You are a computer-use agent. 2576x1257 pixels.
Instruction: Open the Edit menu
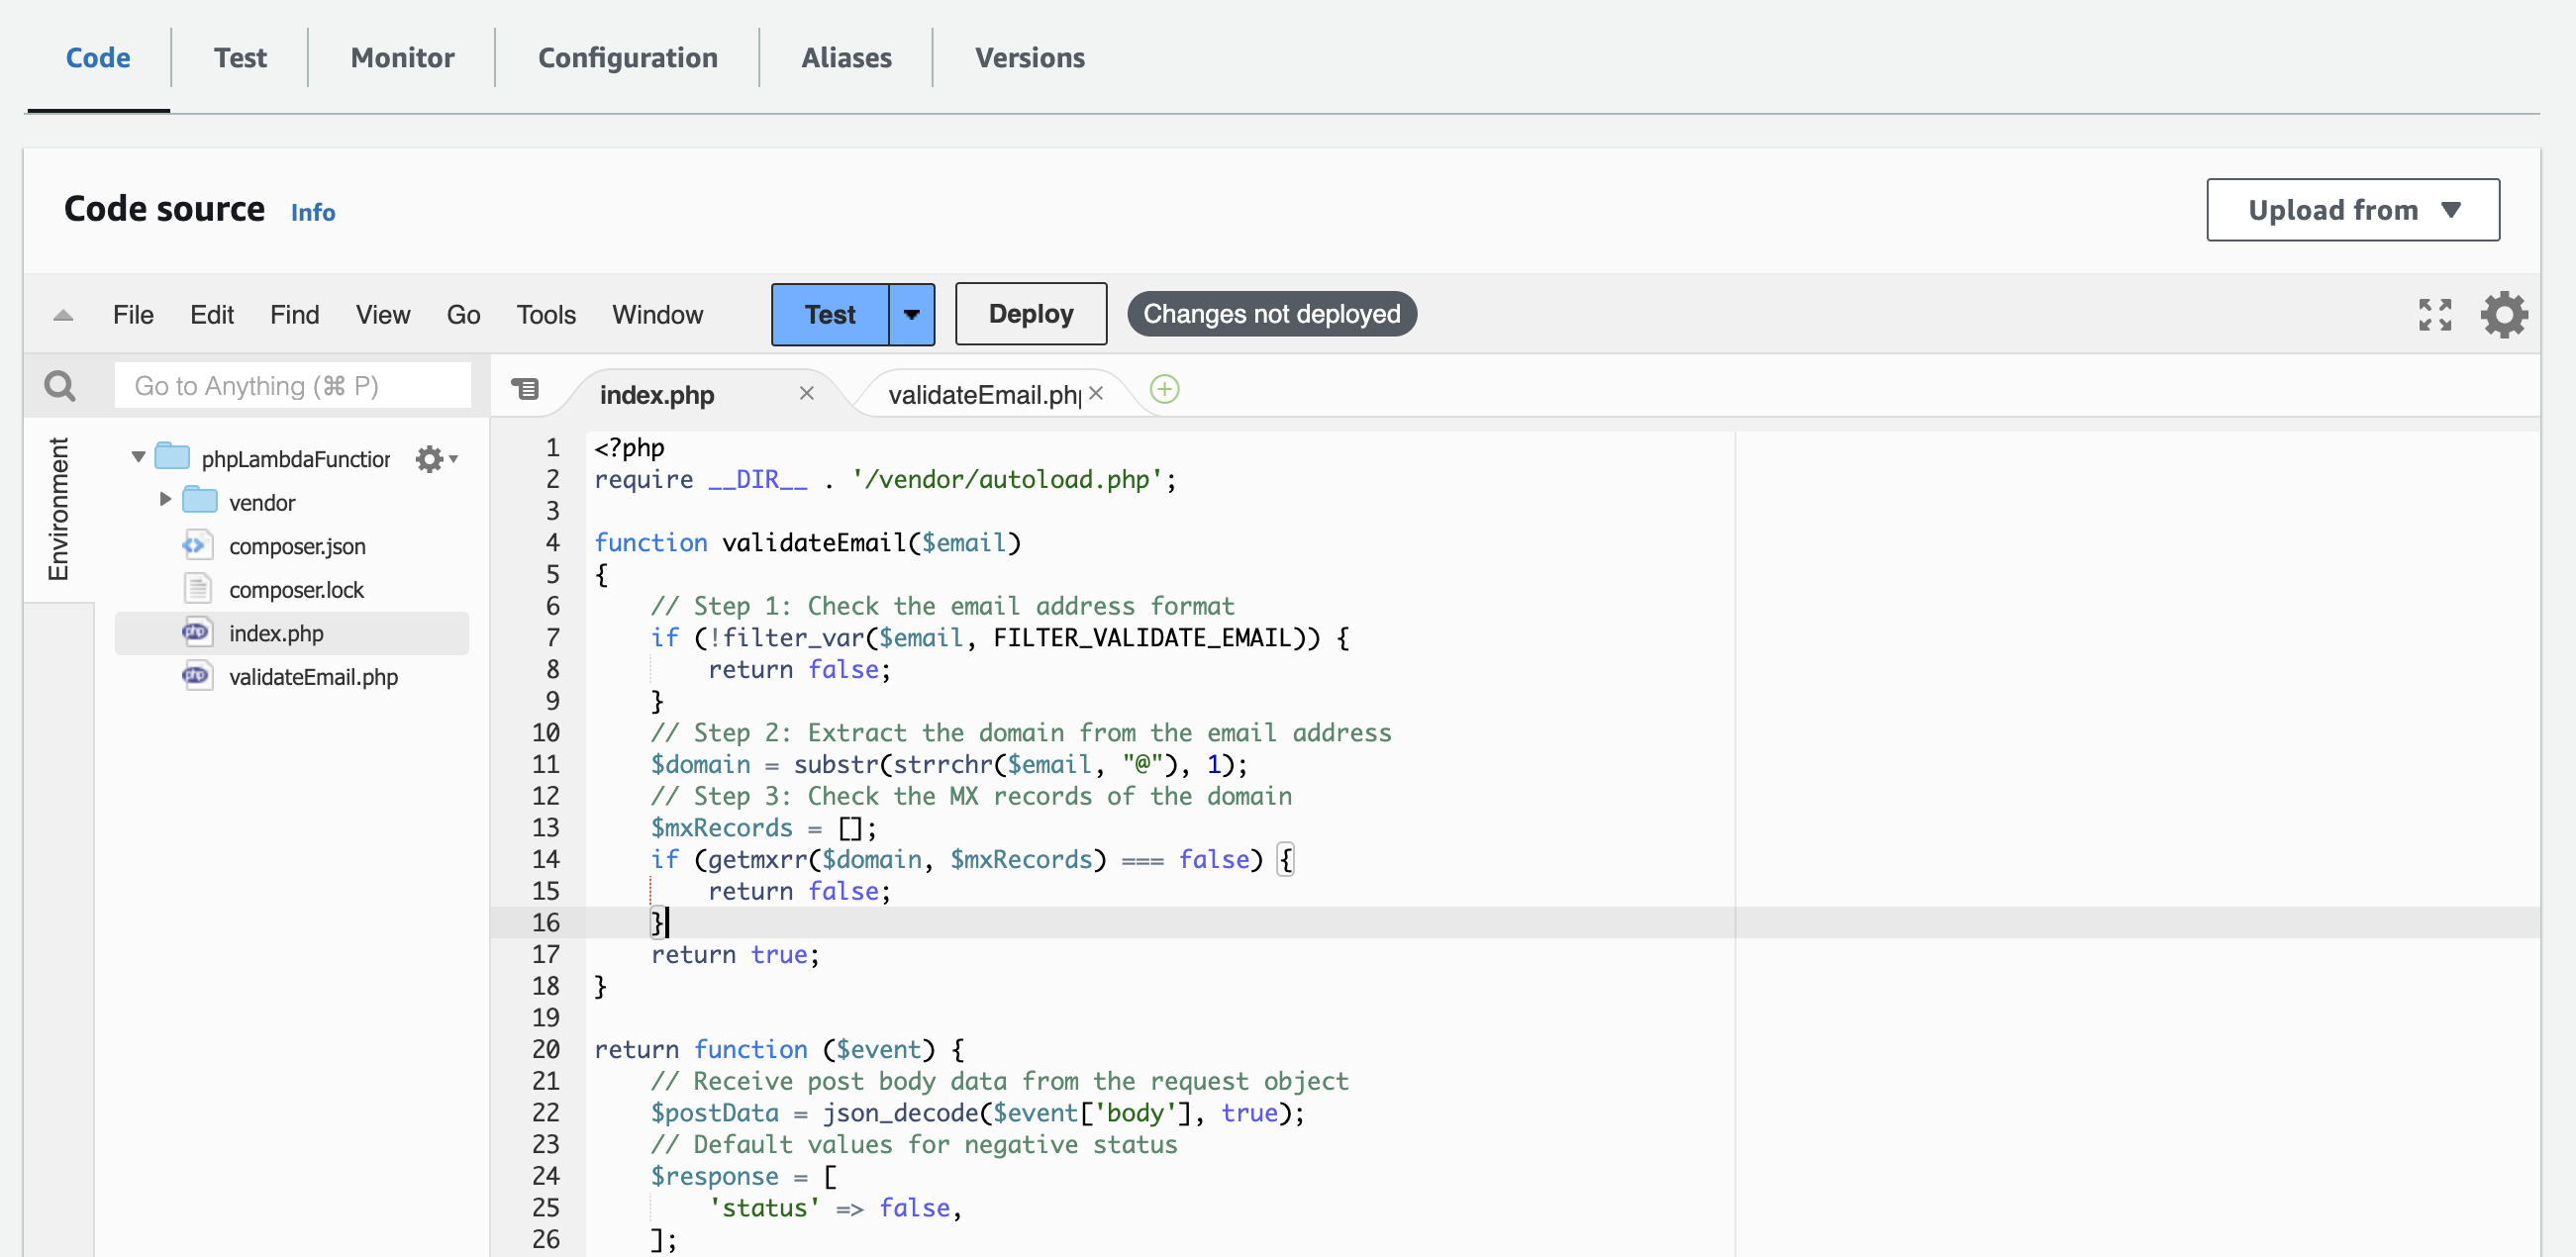click(212, 315)
